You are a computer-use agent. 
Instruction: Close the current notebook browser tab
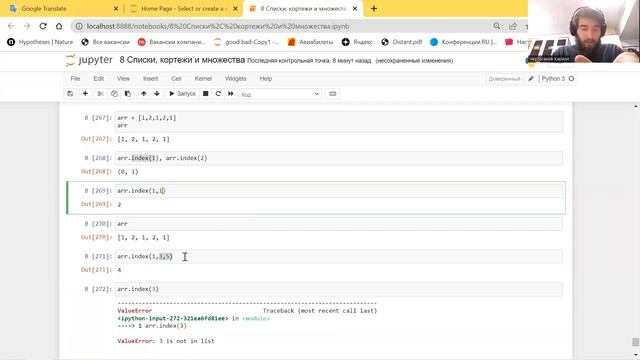coord(355,9)
